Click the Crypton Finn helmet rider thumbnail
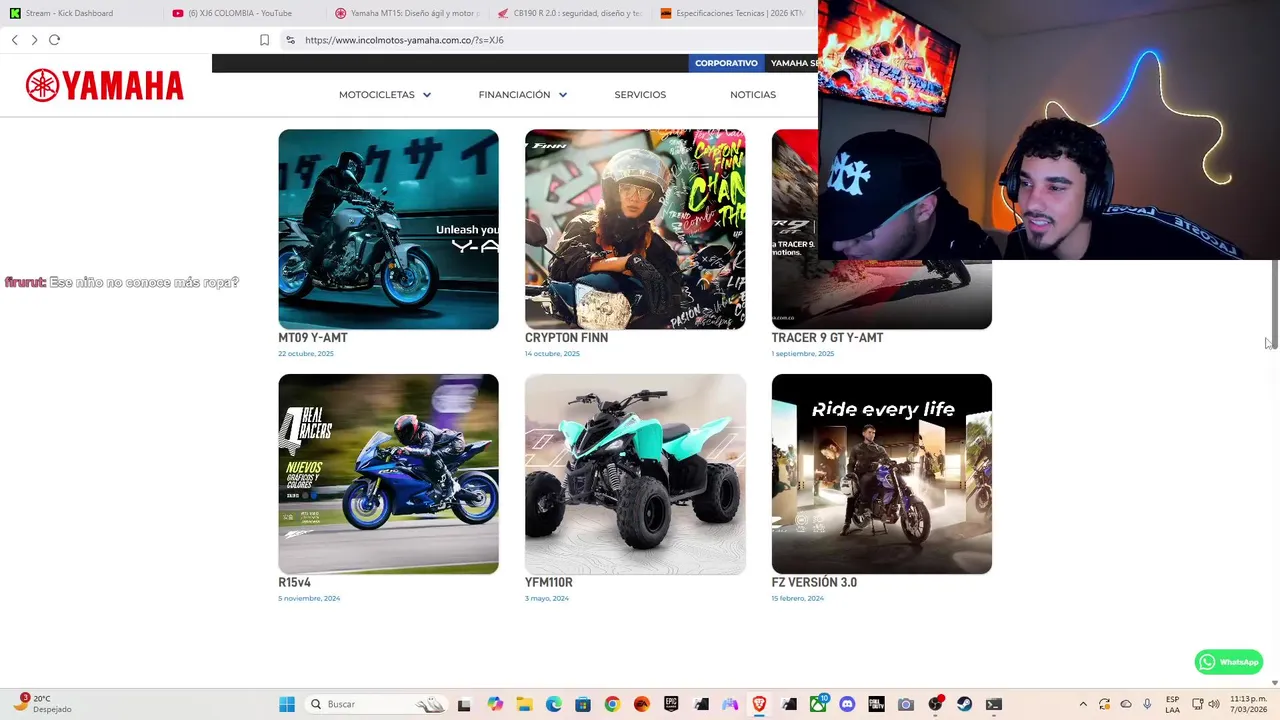The width and height of the screenshot is (1280, 720). [x=635, y=229]
